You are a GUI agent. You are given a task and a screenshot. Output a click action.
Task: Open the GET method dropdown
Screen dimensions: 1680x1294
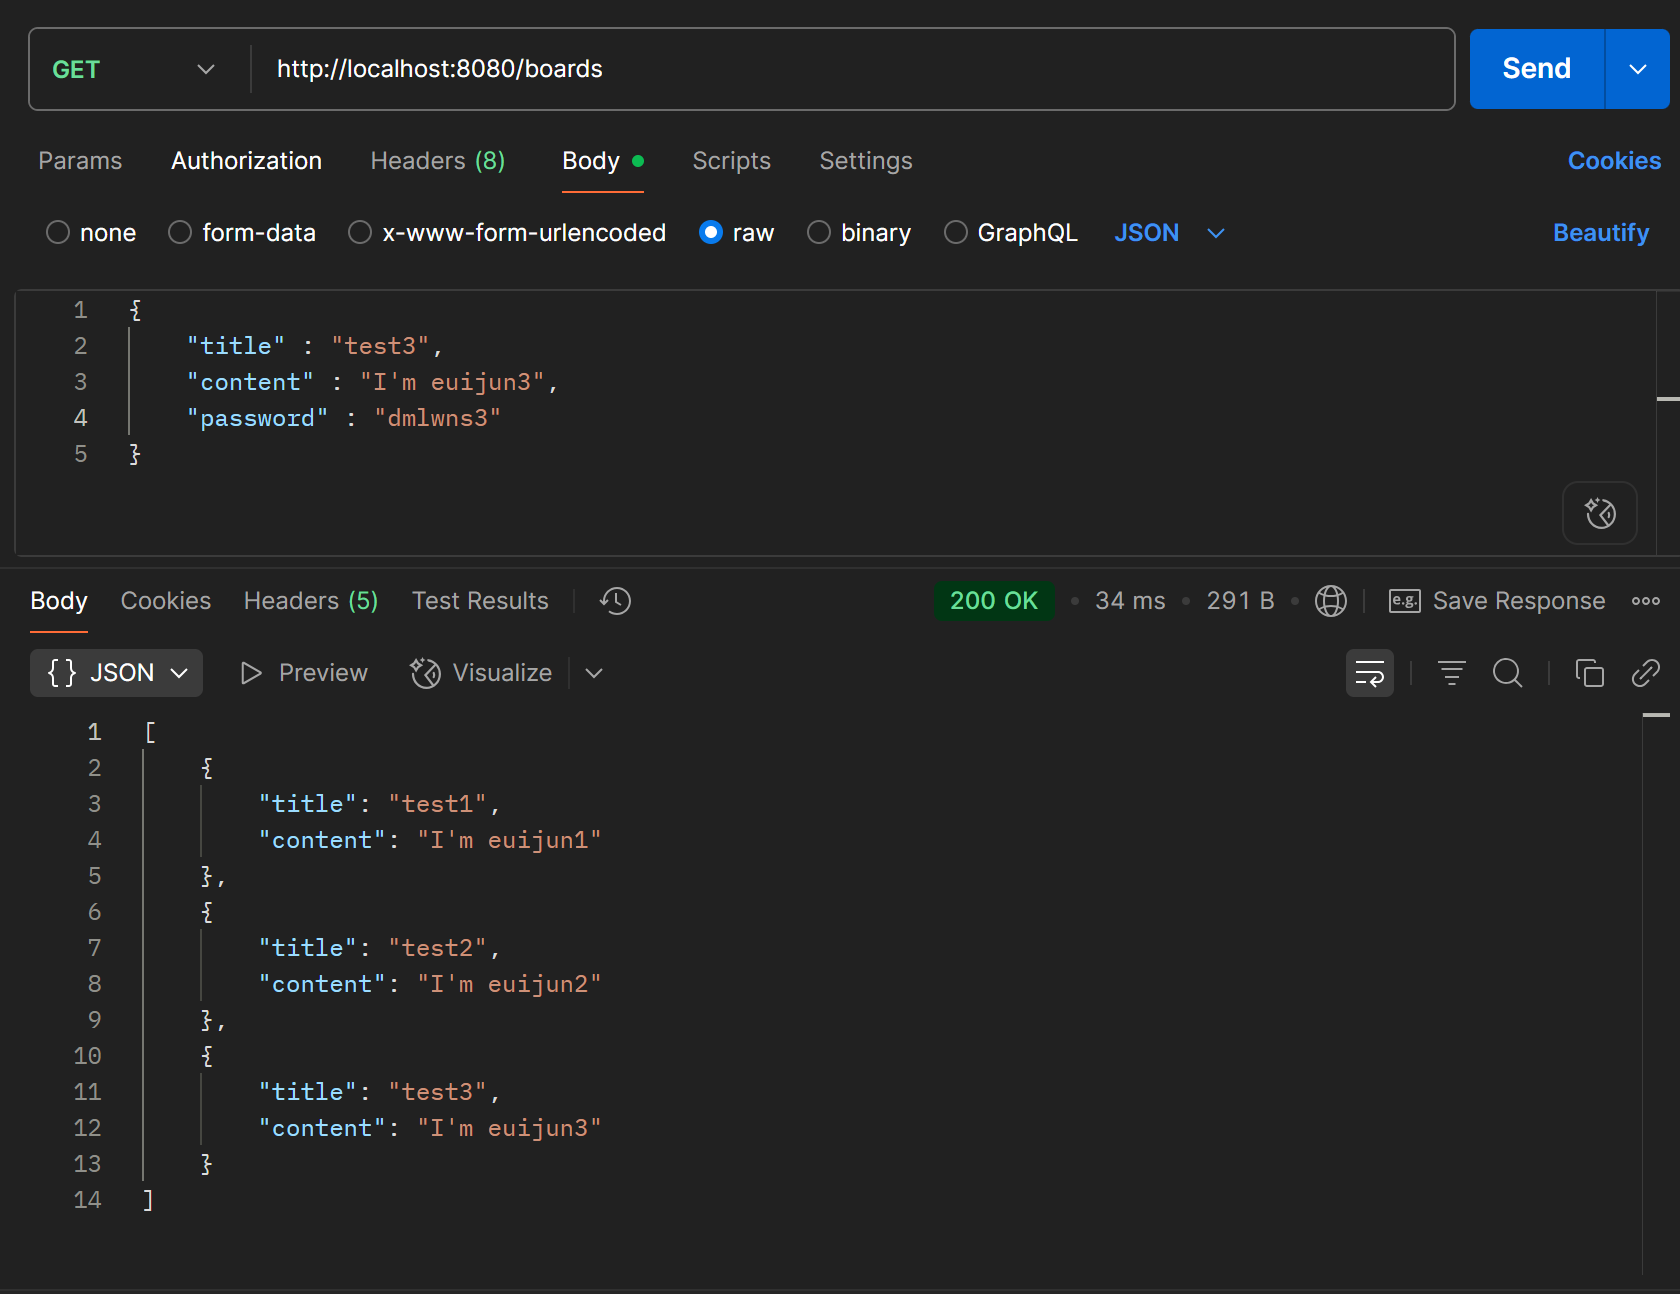point(134,69)
